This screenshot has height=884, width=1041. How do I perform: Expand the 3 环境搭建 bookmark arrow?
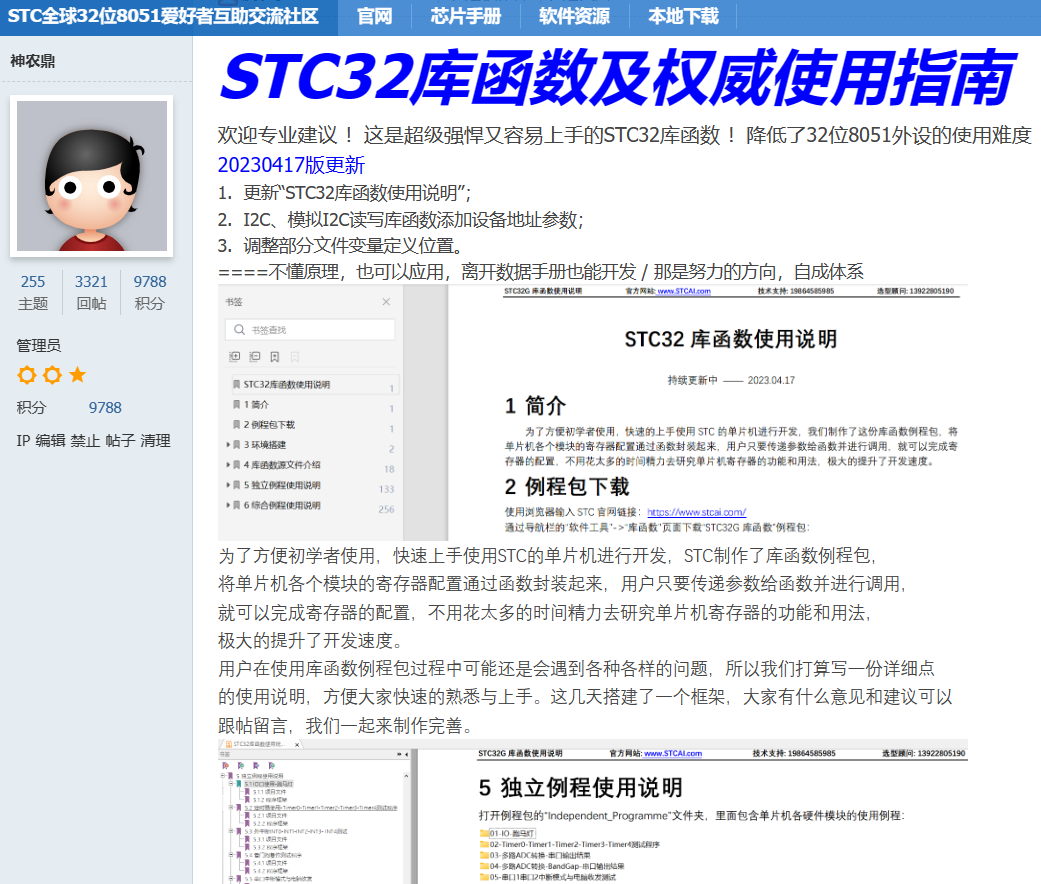pos(228,445)
